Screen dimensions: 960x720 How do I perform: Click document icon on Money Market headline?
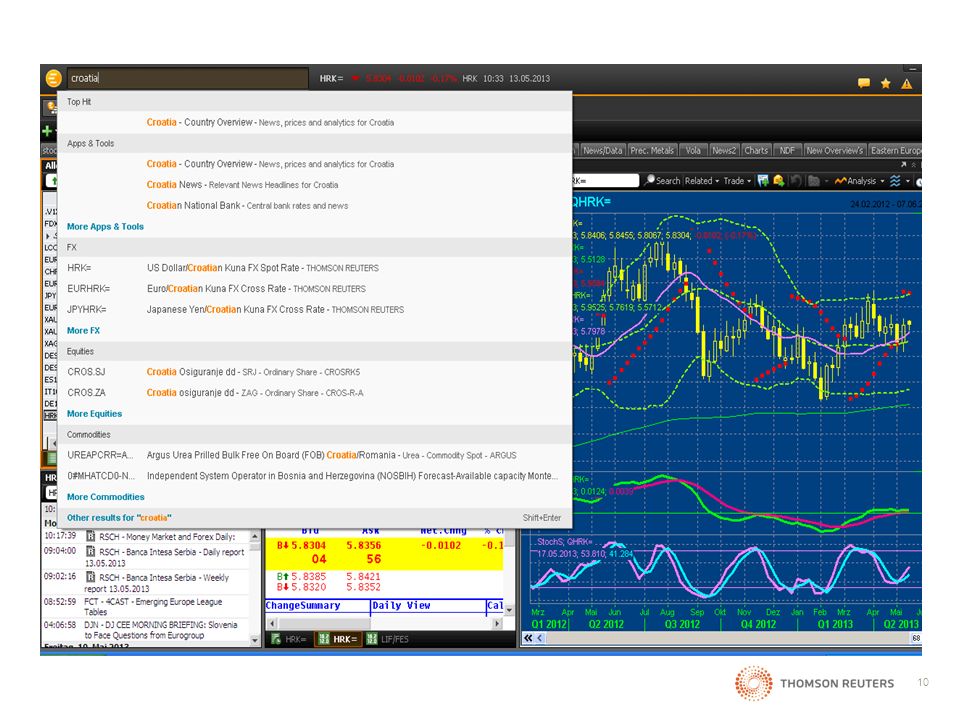click(x=91, y=536)
